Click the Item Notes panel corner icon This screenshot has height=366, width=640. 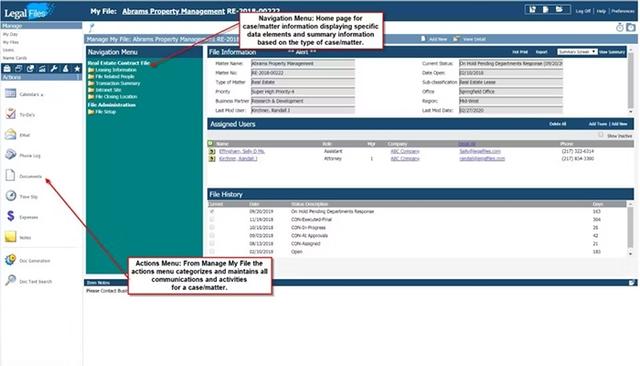[x=632, y=282]
